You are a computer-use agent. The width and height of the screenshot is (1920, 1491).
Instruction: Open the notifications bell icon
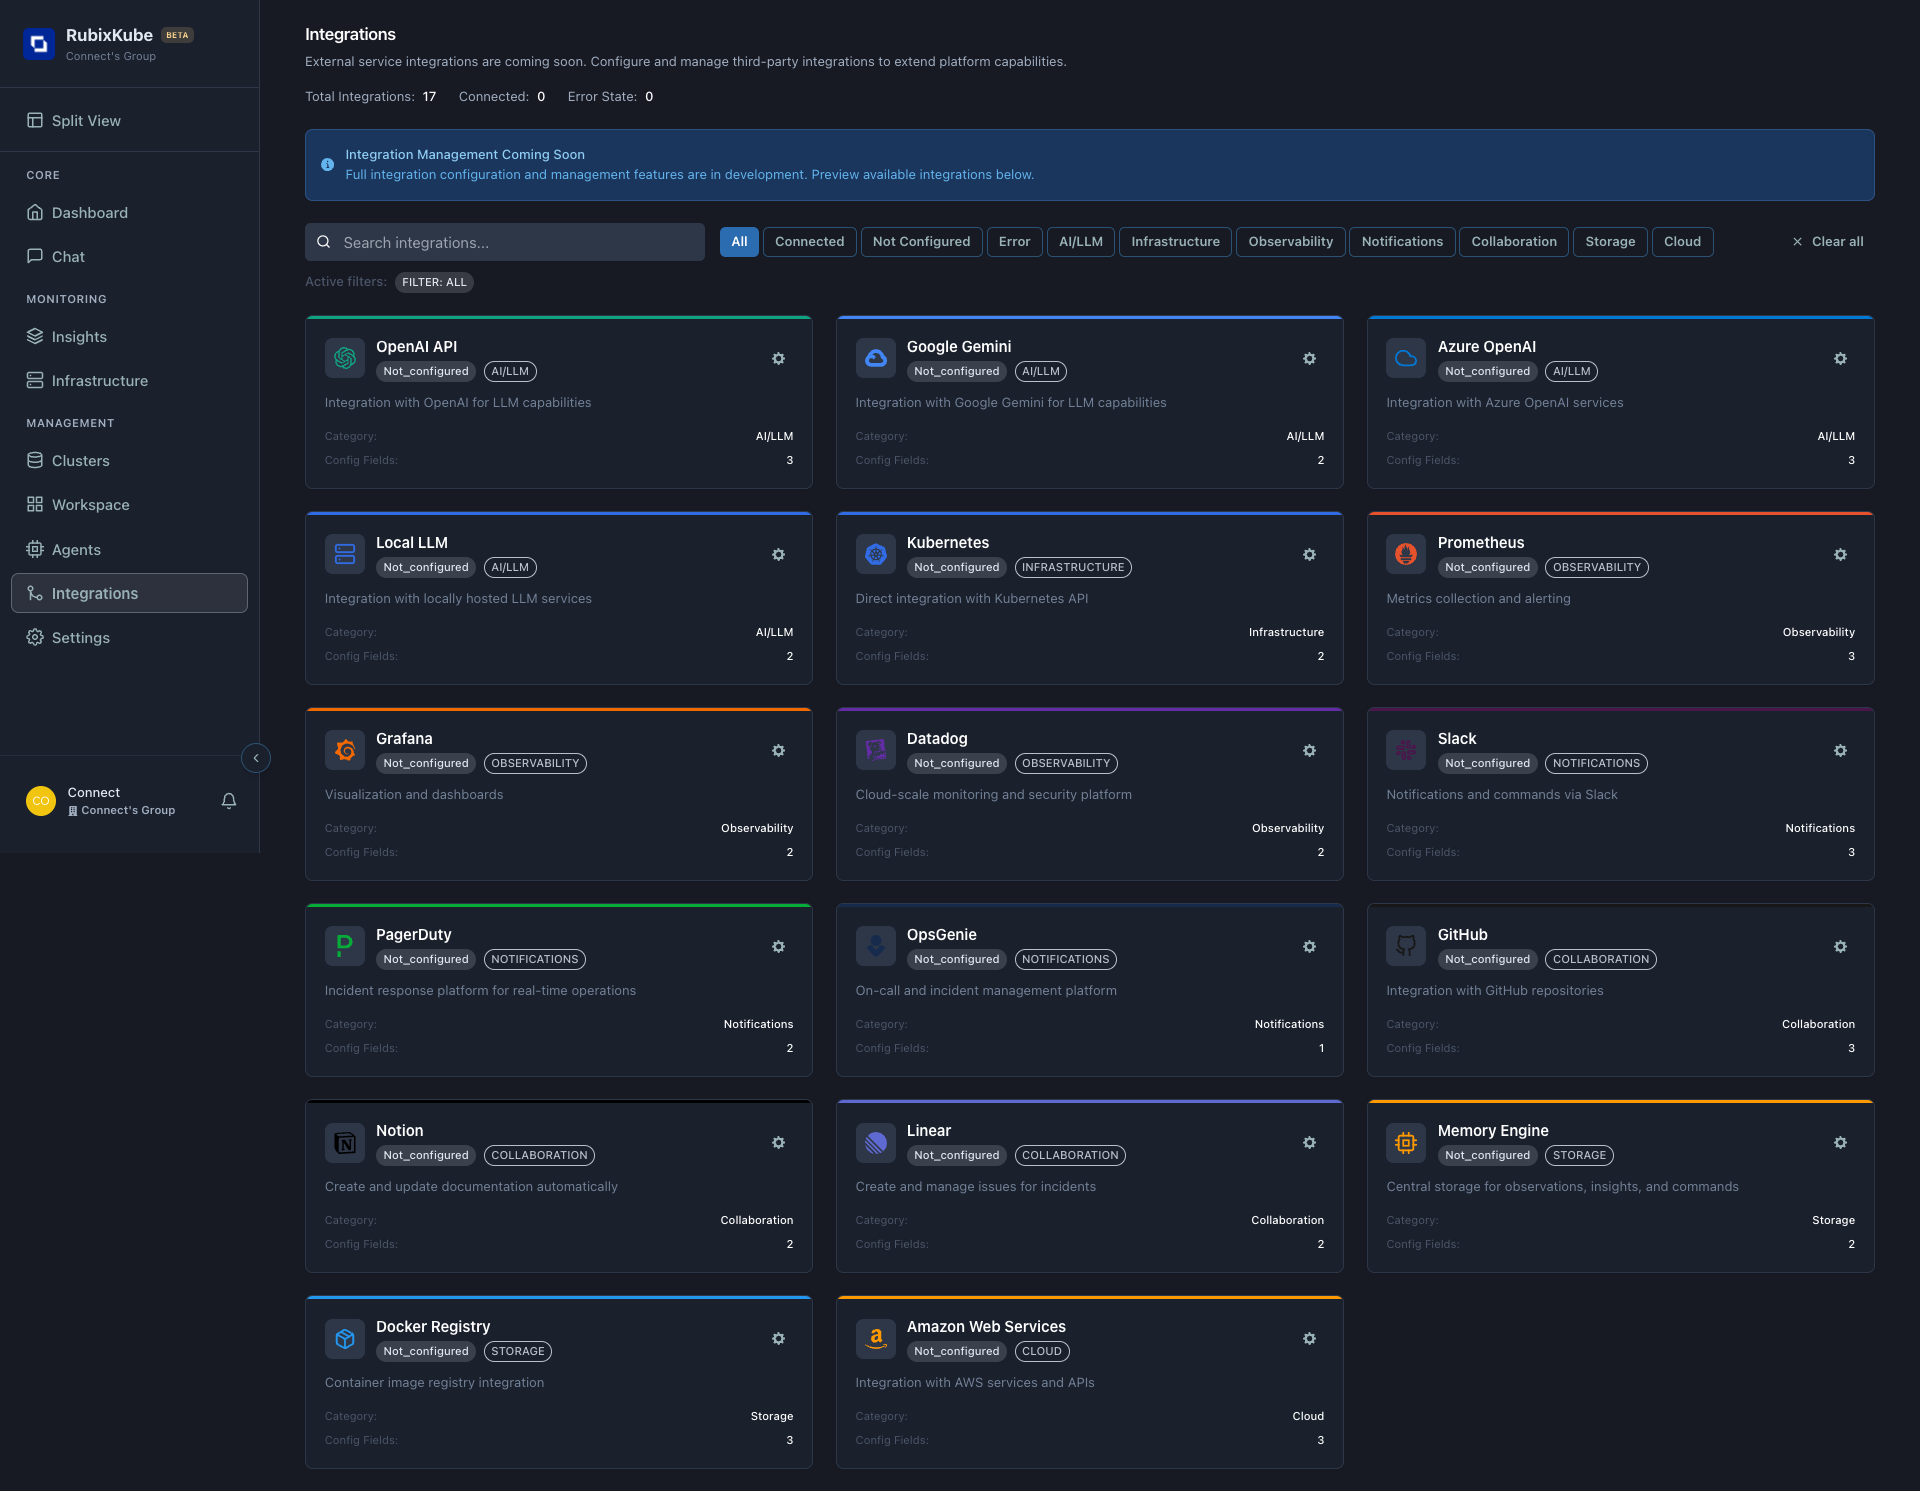coord(229,801)
